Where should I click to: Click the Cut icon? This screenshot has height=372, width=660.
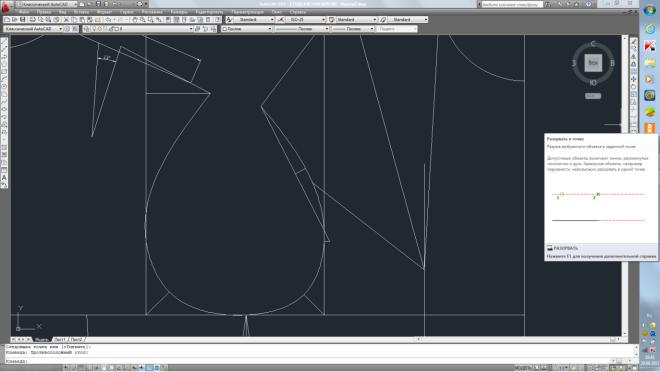(x=66, y=20)
